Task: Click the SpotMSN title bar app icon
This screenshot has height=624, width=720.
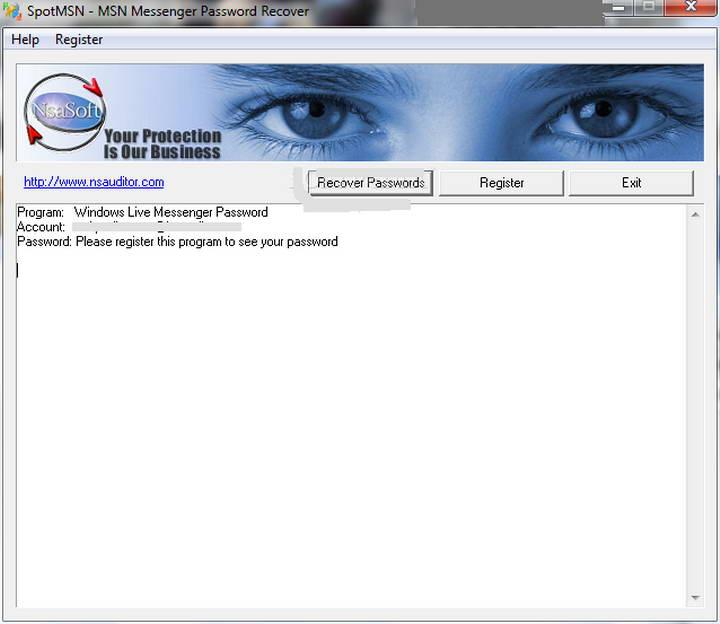Action: (x=12, y=11)
